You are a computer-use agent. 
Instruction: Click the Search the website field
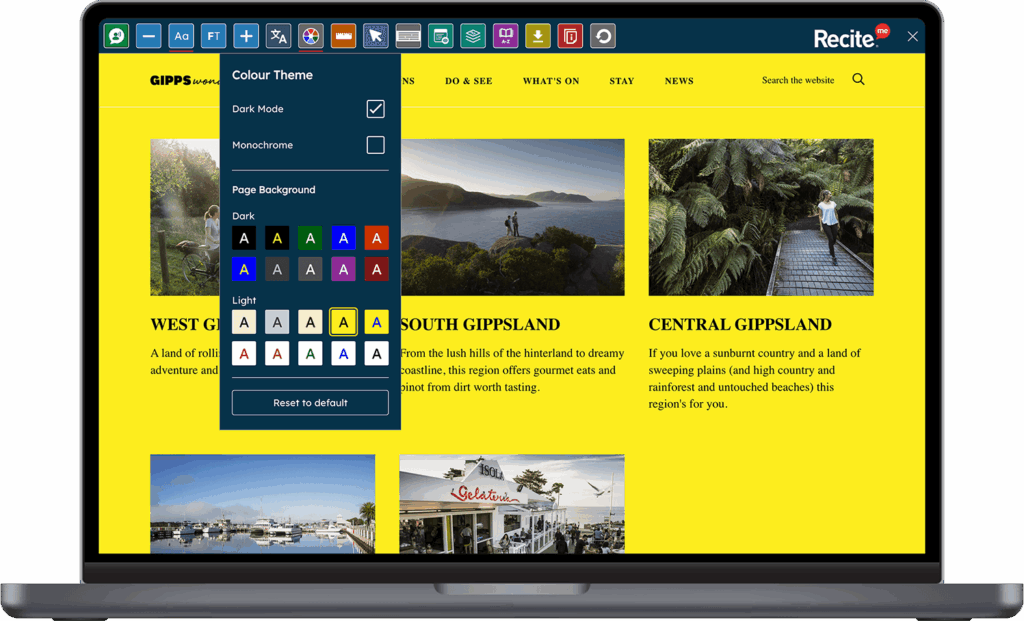tap(798, 79)
